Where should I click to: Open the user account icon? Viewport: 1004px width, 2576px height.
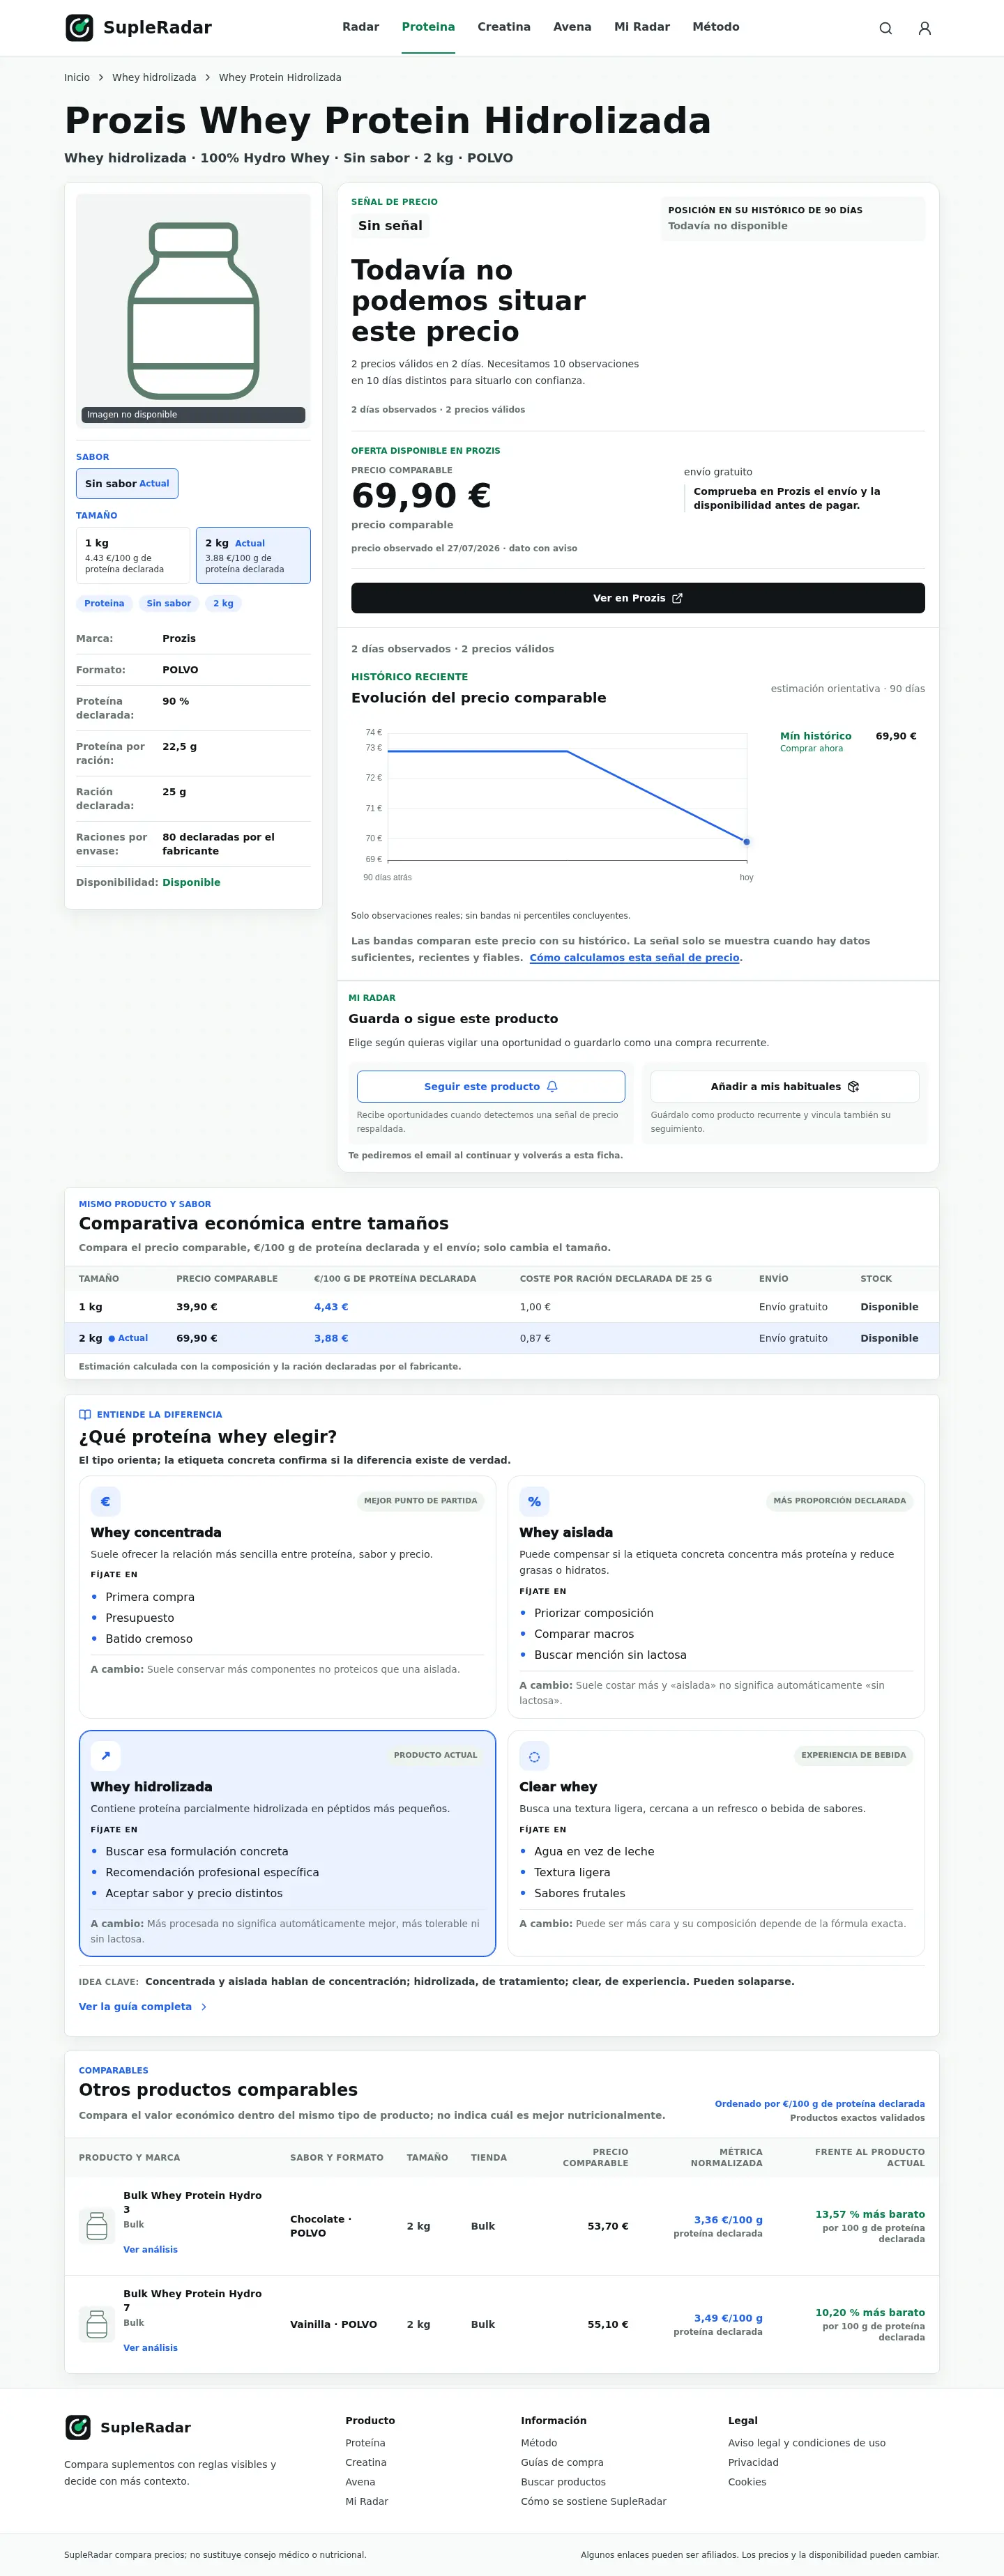point(925,28)
